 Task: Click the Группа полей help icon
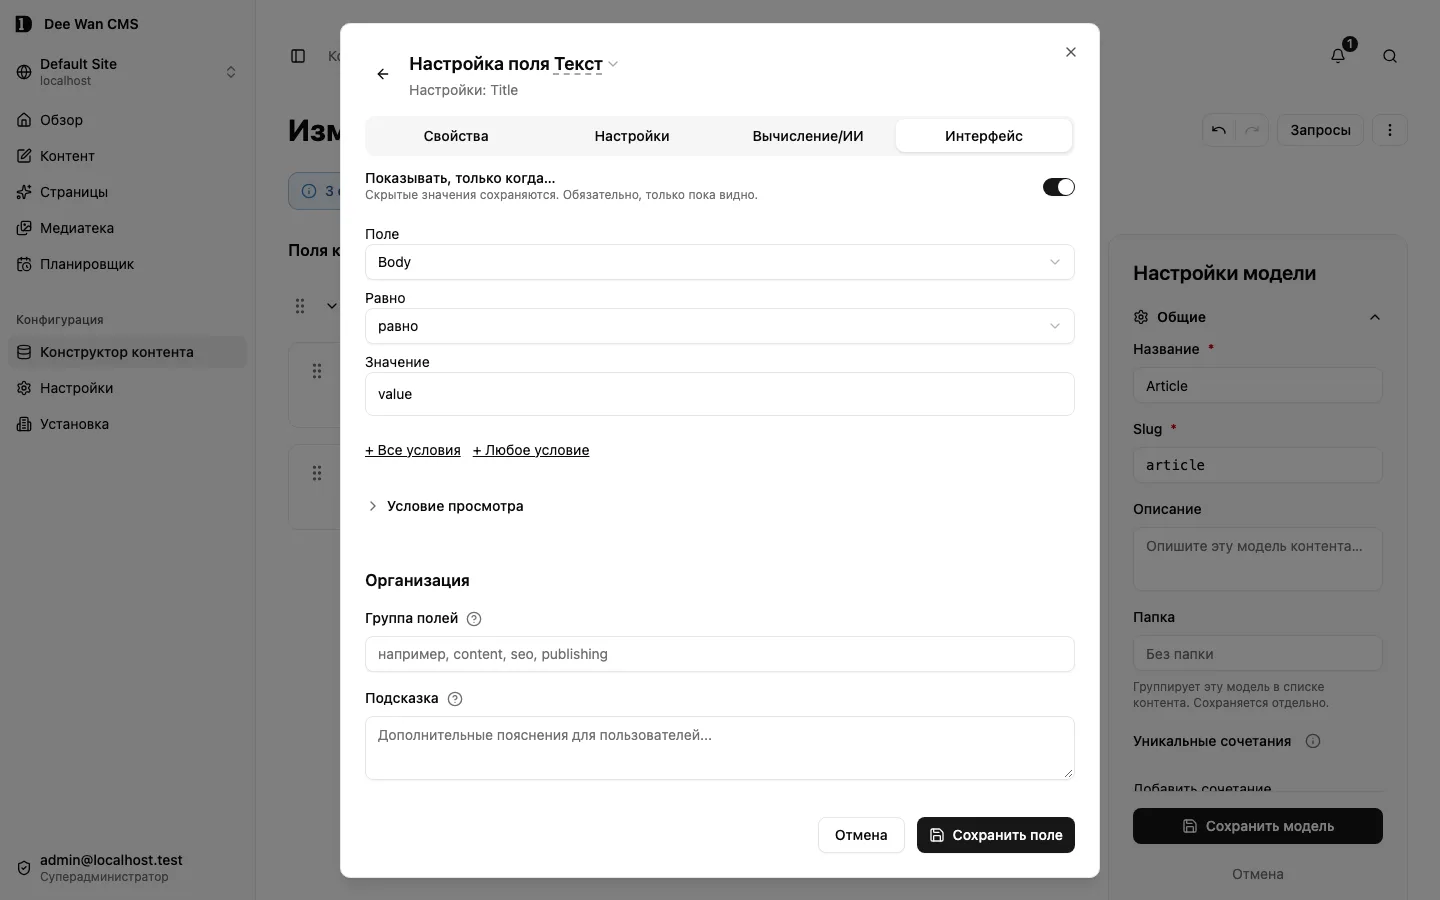[474, 619]
